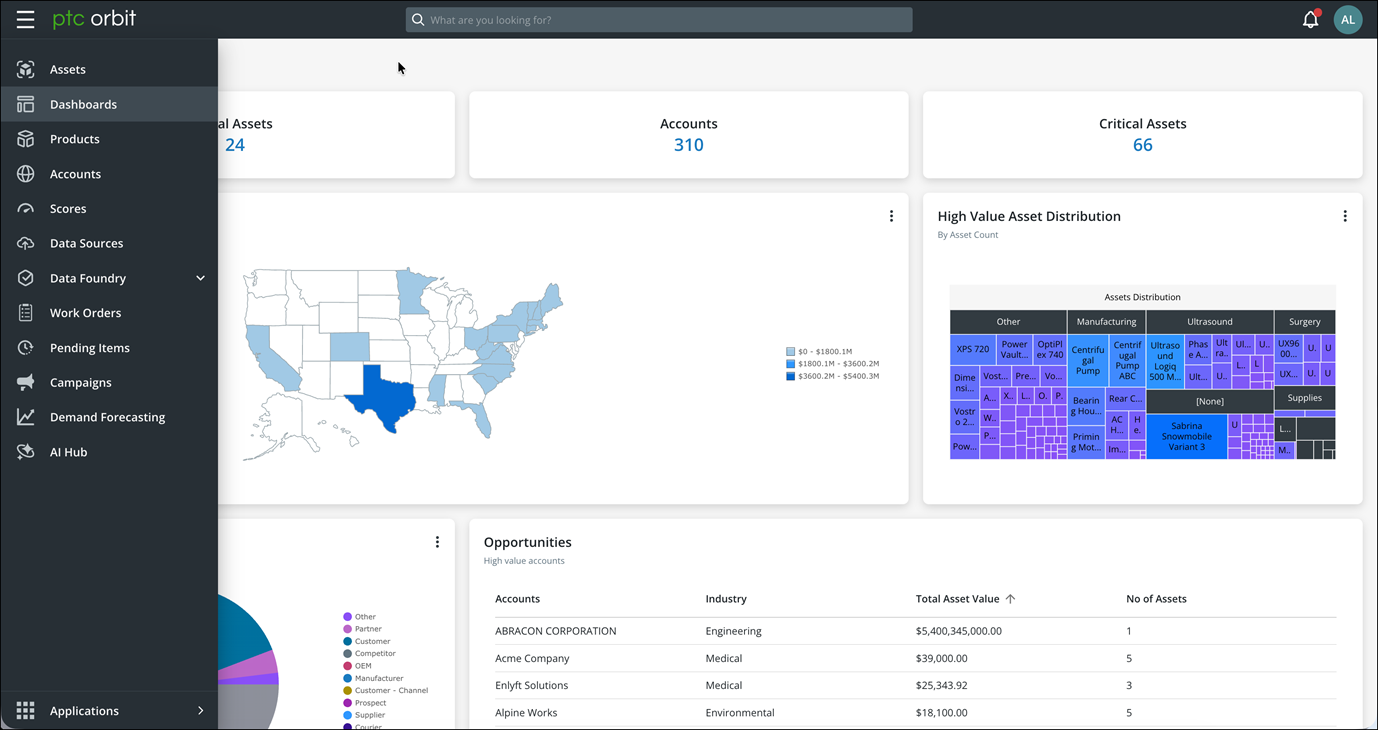Image resolution: width=1378 pixels, height=730 pixels.
Task: Toggle the Partner pie legend entry
Action: [362, 629]
